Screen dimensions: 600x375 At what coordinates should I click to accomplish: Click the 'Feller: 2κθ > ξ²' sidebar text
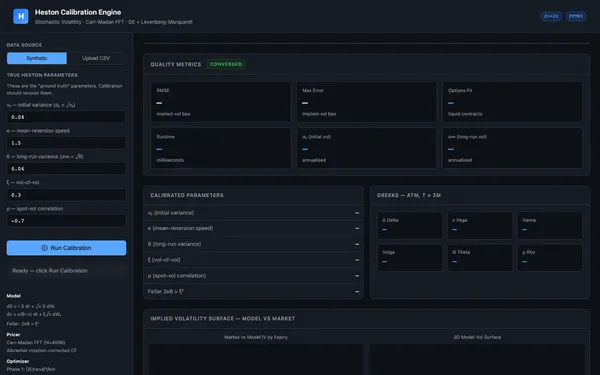pyautogui.click(x=23, y=324)
